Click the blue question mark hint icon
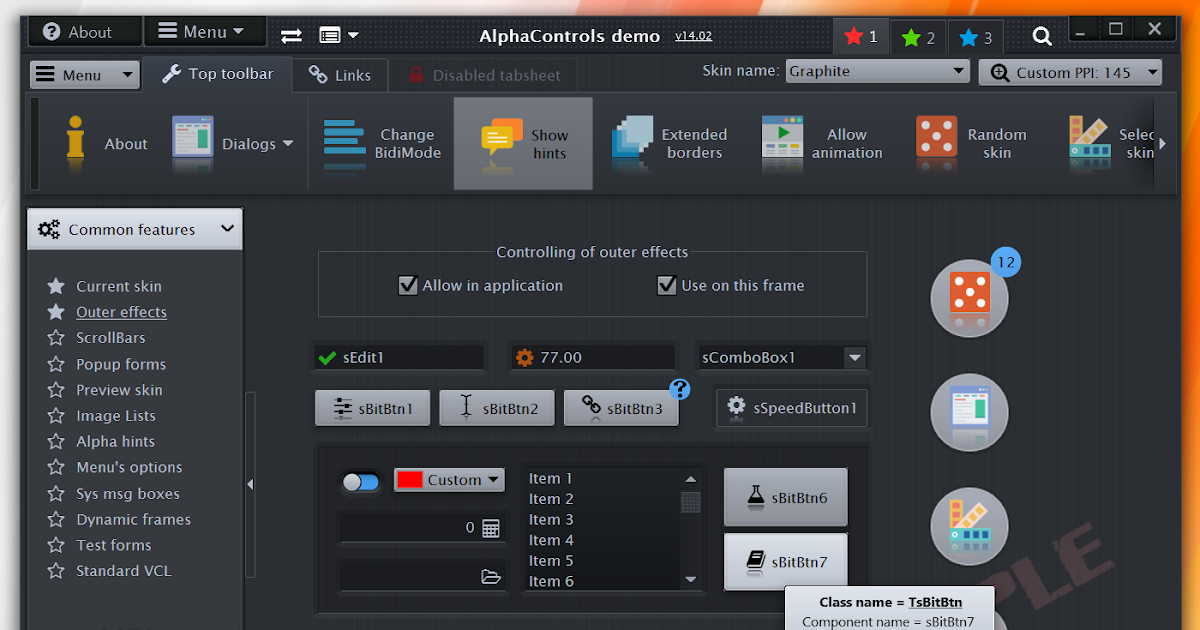The height and width of the screenshot is (630, 1200). [x=680, y=389]
